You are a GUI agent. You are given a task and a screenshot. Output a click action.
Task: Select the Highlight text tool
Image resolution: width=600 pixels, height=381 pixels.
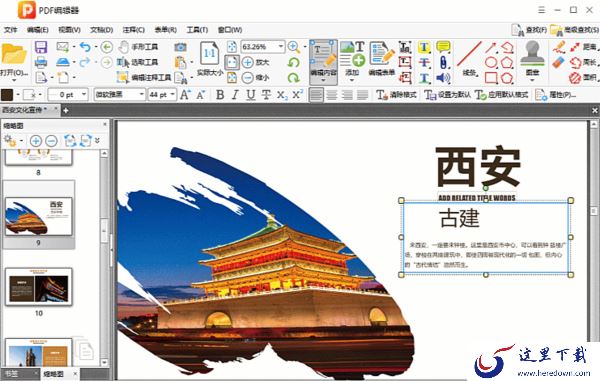(424, 47)
